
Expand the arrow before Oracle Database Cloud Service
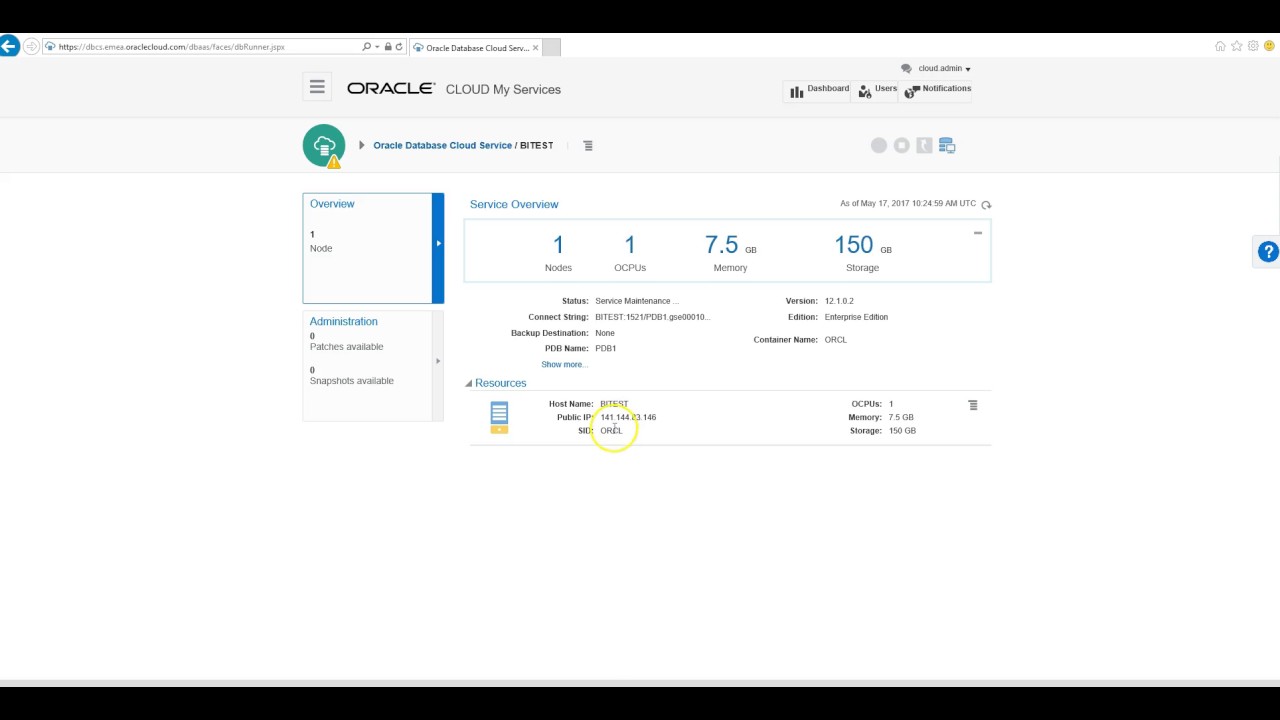tap(362, 145)
